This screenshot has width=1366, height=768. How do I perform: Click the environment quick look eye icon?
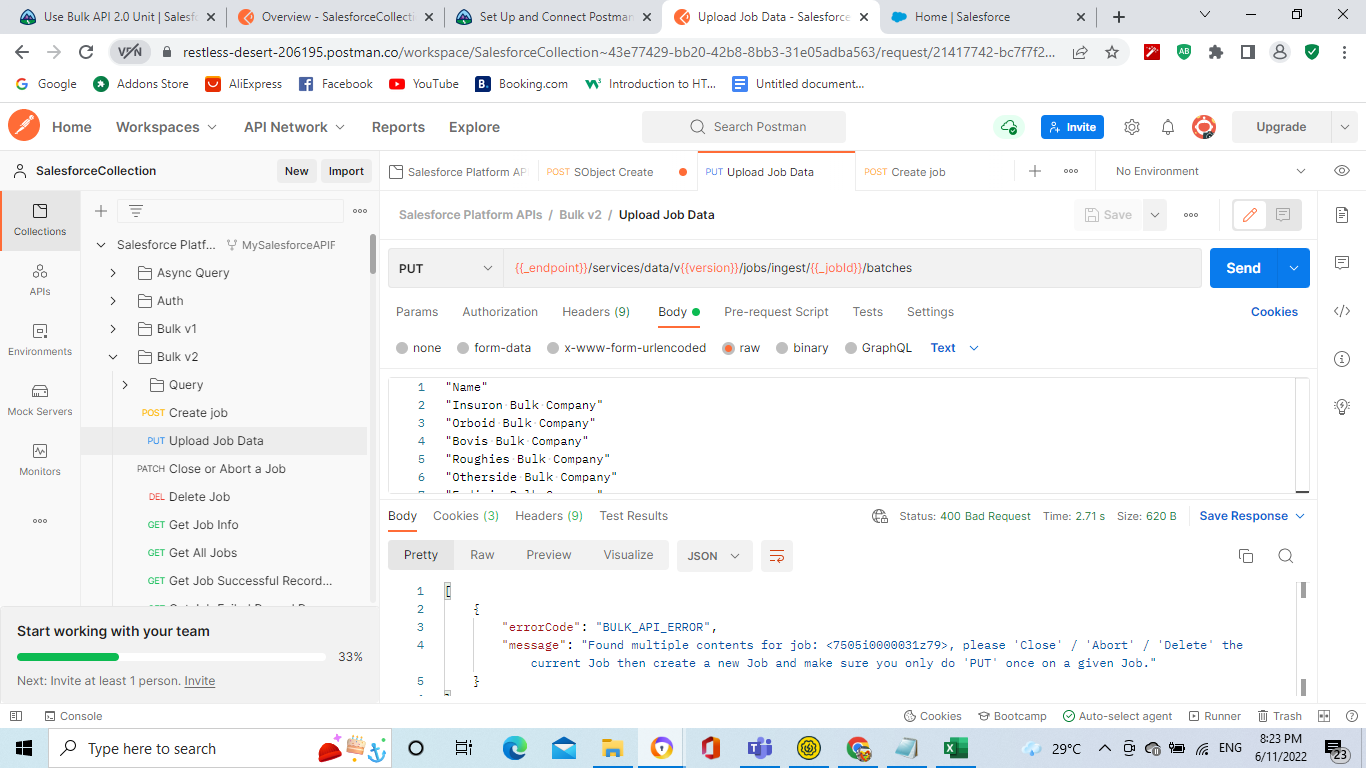click(1342, 171)
